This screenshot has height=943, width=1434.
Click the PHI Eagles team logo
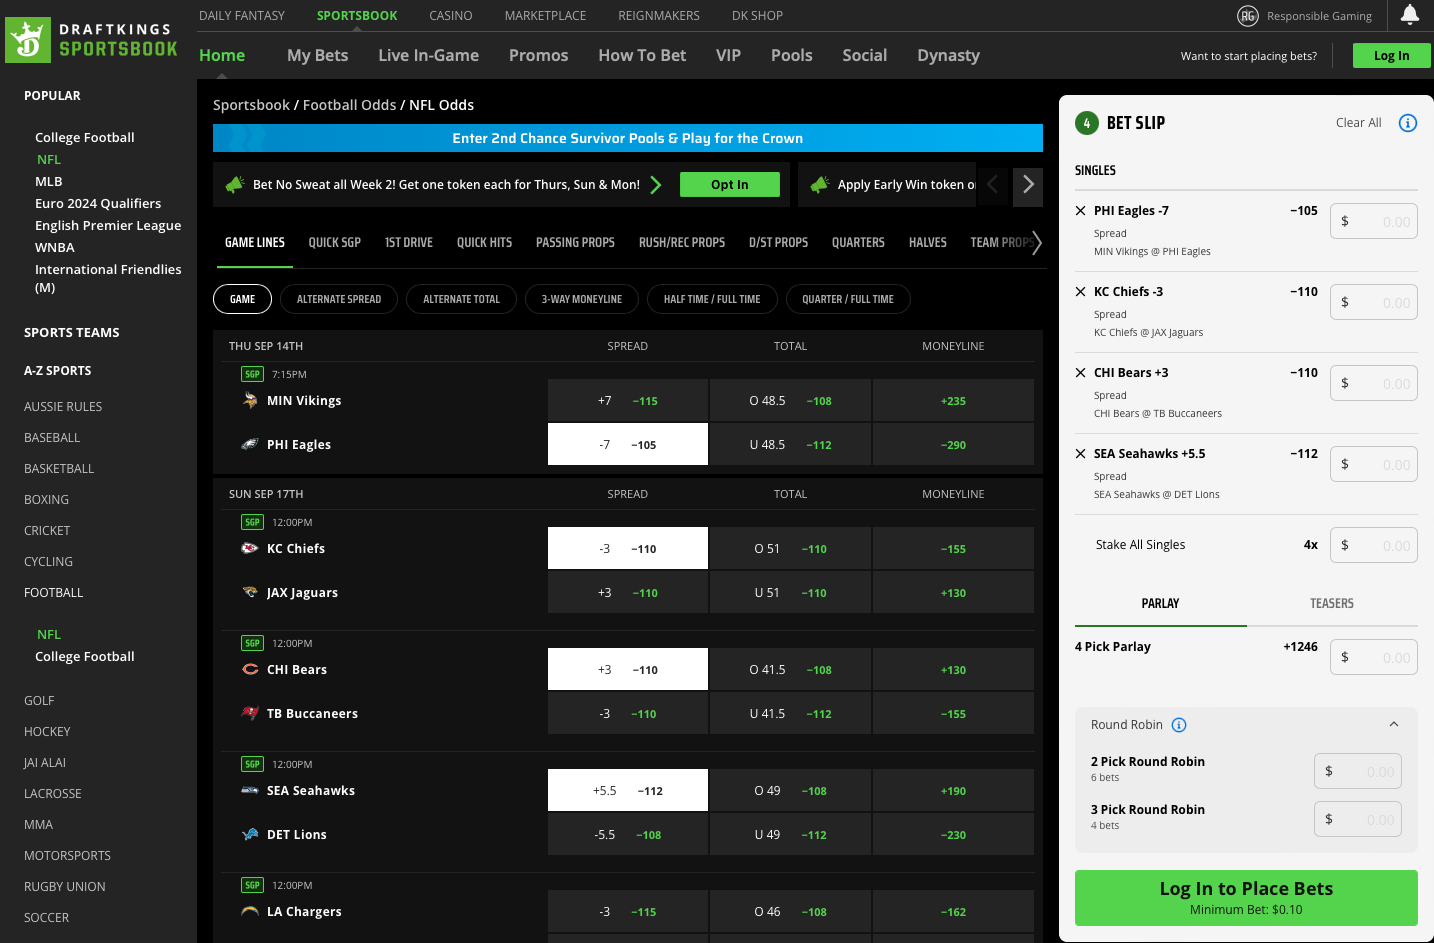point(250,444)
